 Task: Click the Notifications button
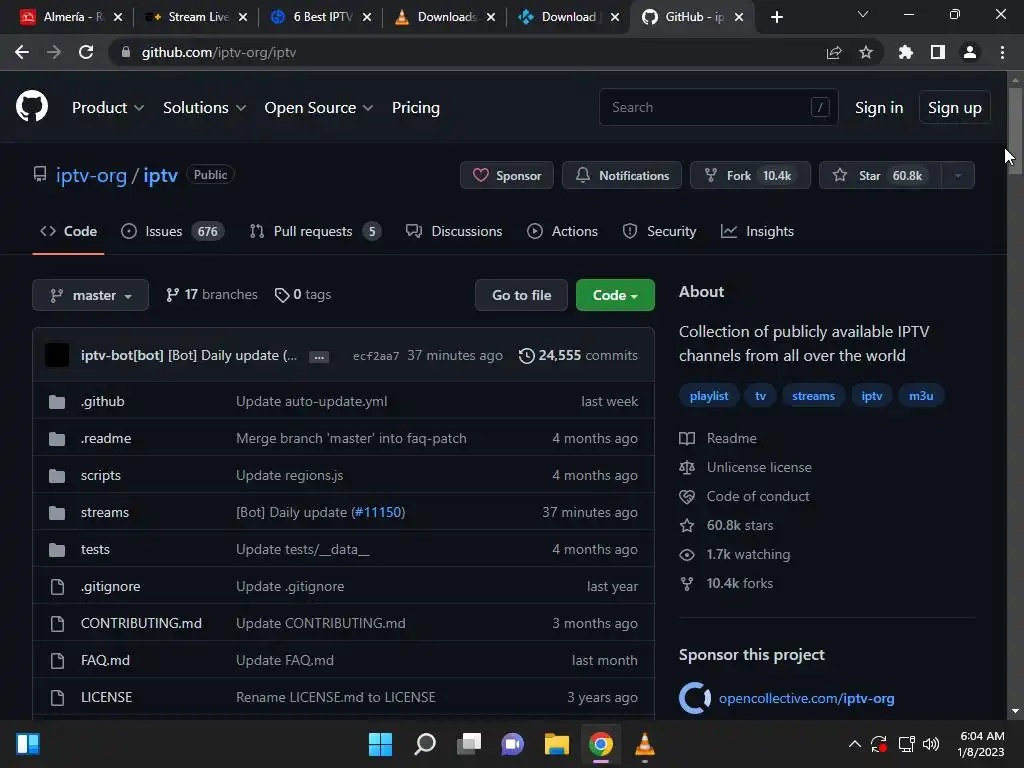click(x=622, y=176)
